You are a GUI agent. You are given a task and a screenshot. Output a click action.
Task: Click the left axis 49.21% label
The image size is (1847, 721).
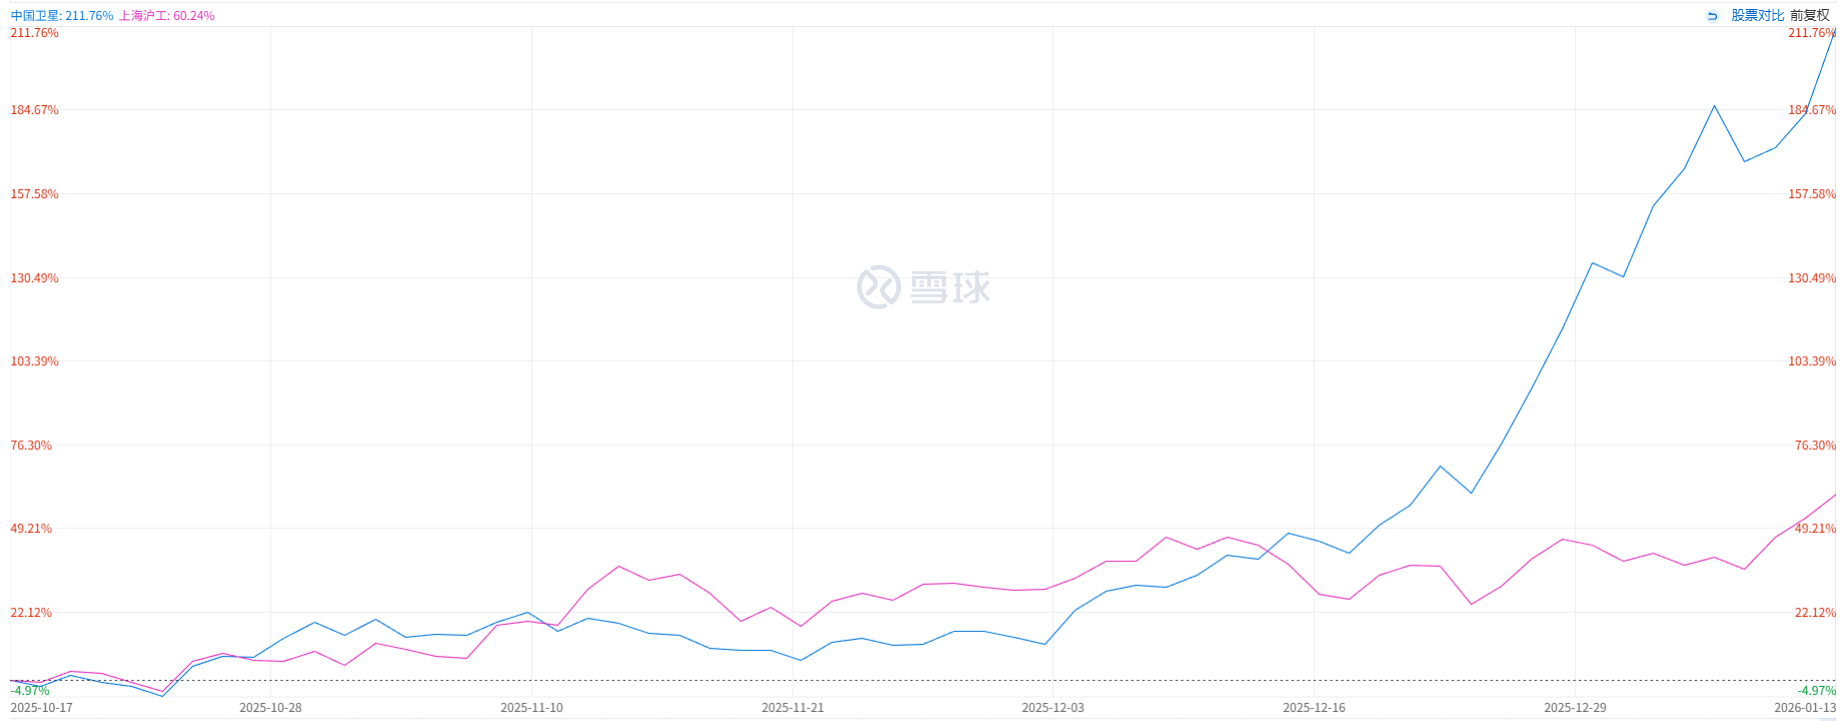[x=31, y=529]
